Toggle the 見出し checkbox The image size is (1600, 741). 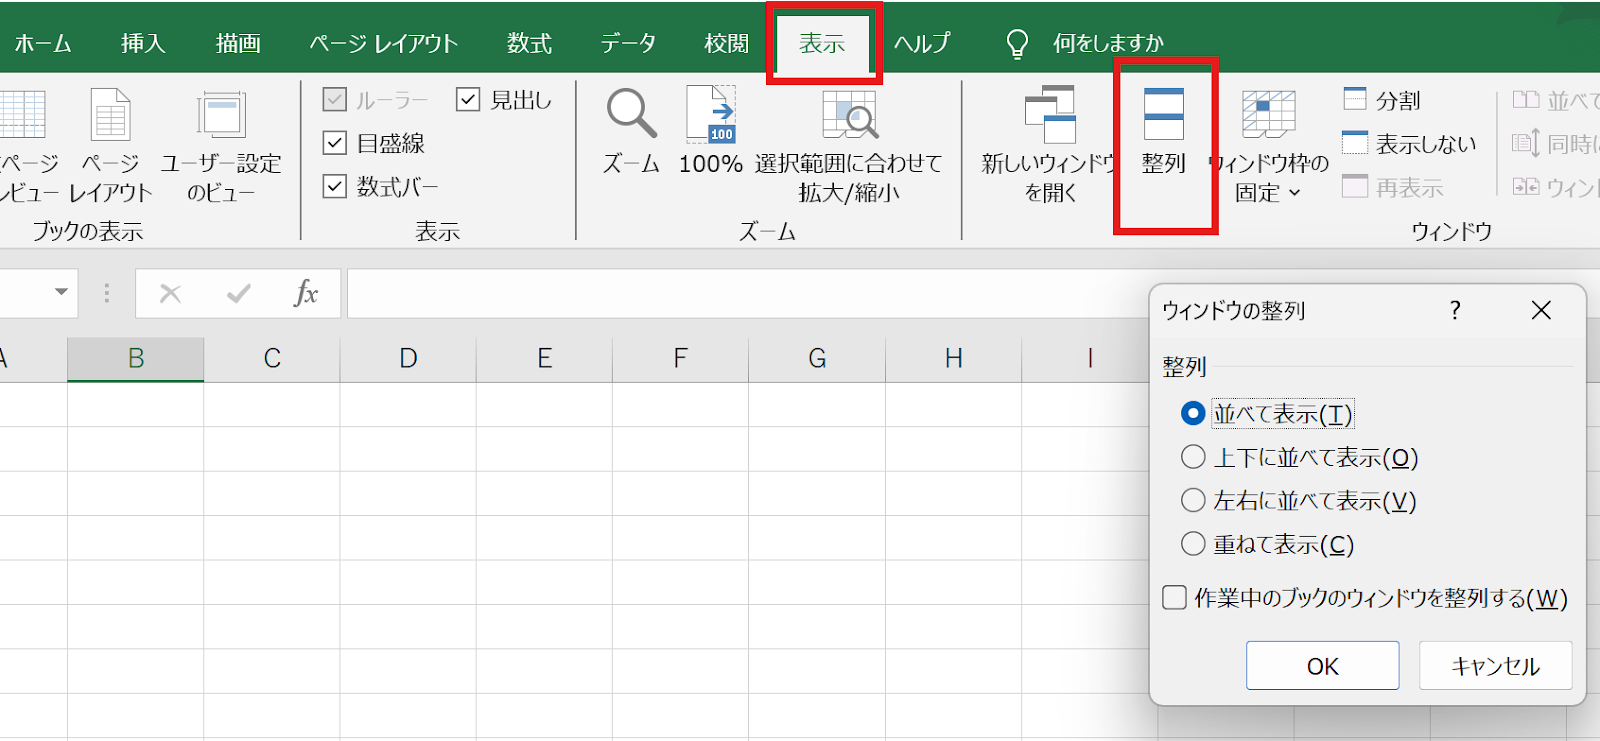(468, 99)
